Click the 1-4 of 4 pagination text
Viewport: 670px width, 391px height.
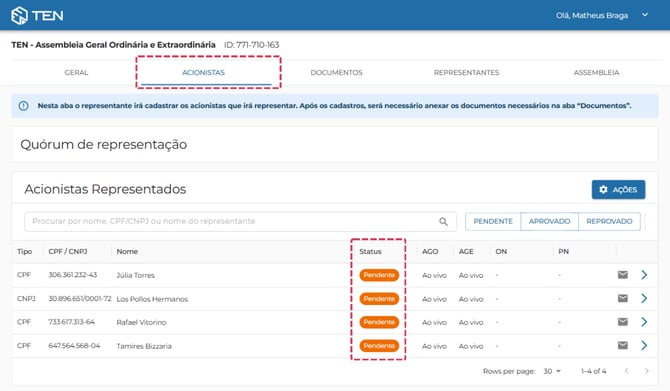pyautogui.click(x=594, y=371)
